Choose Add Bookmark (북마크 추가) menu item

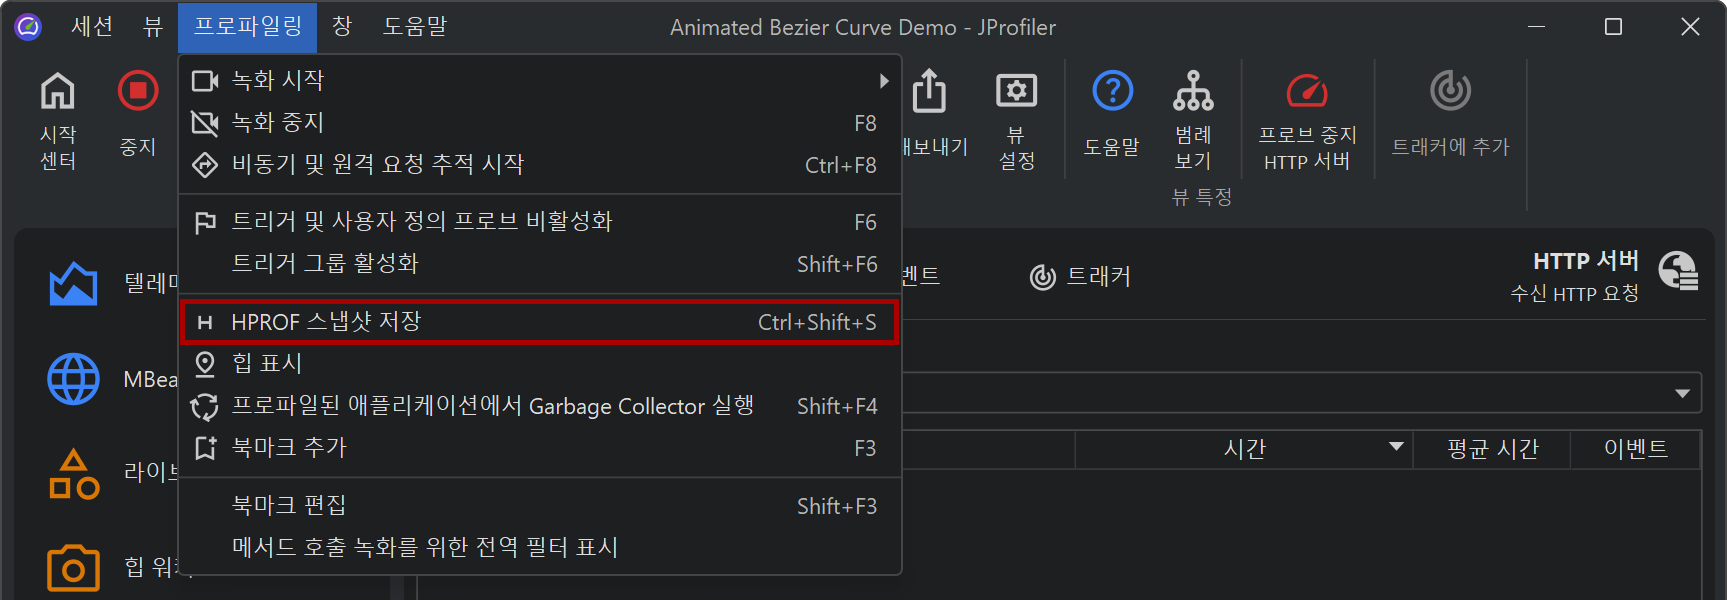pyautogui.click(x=290, y=448)
